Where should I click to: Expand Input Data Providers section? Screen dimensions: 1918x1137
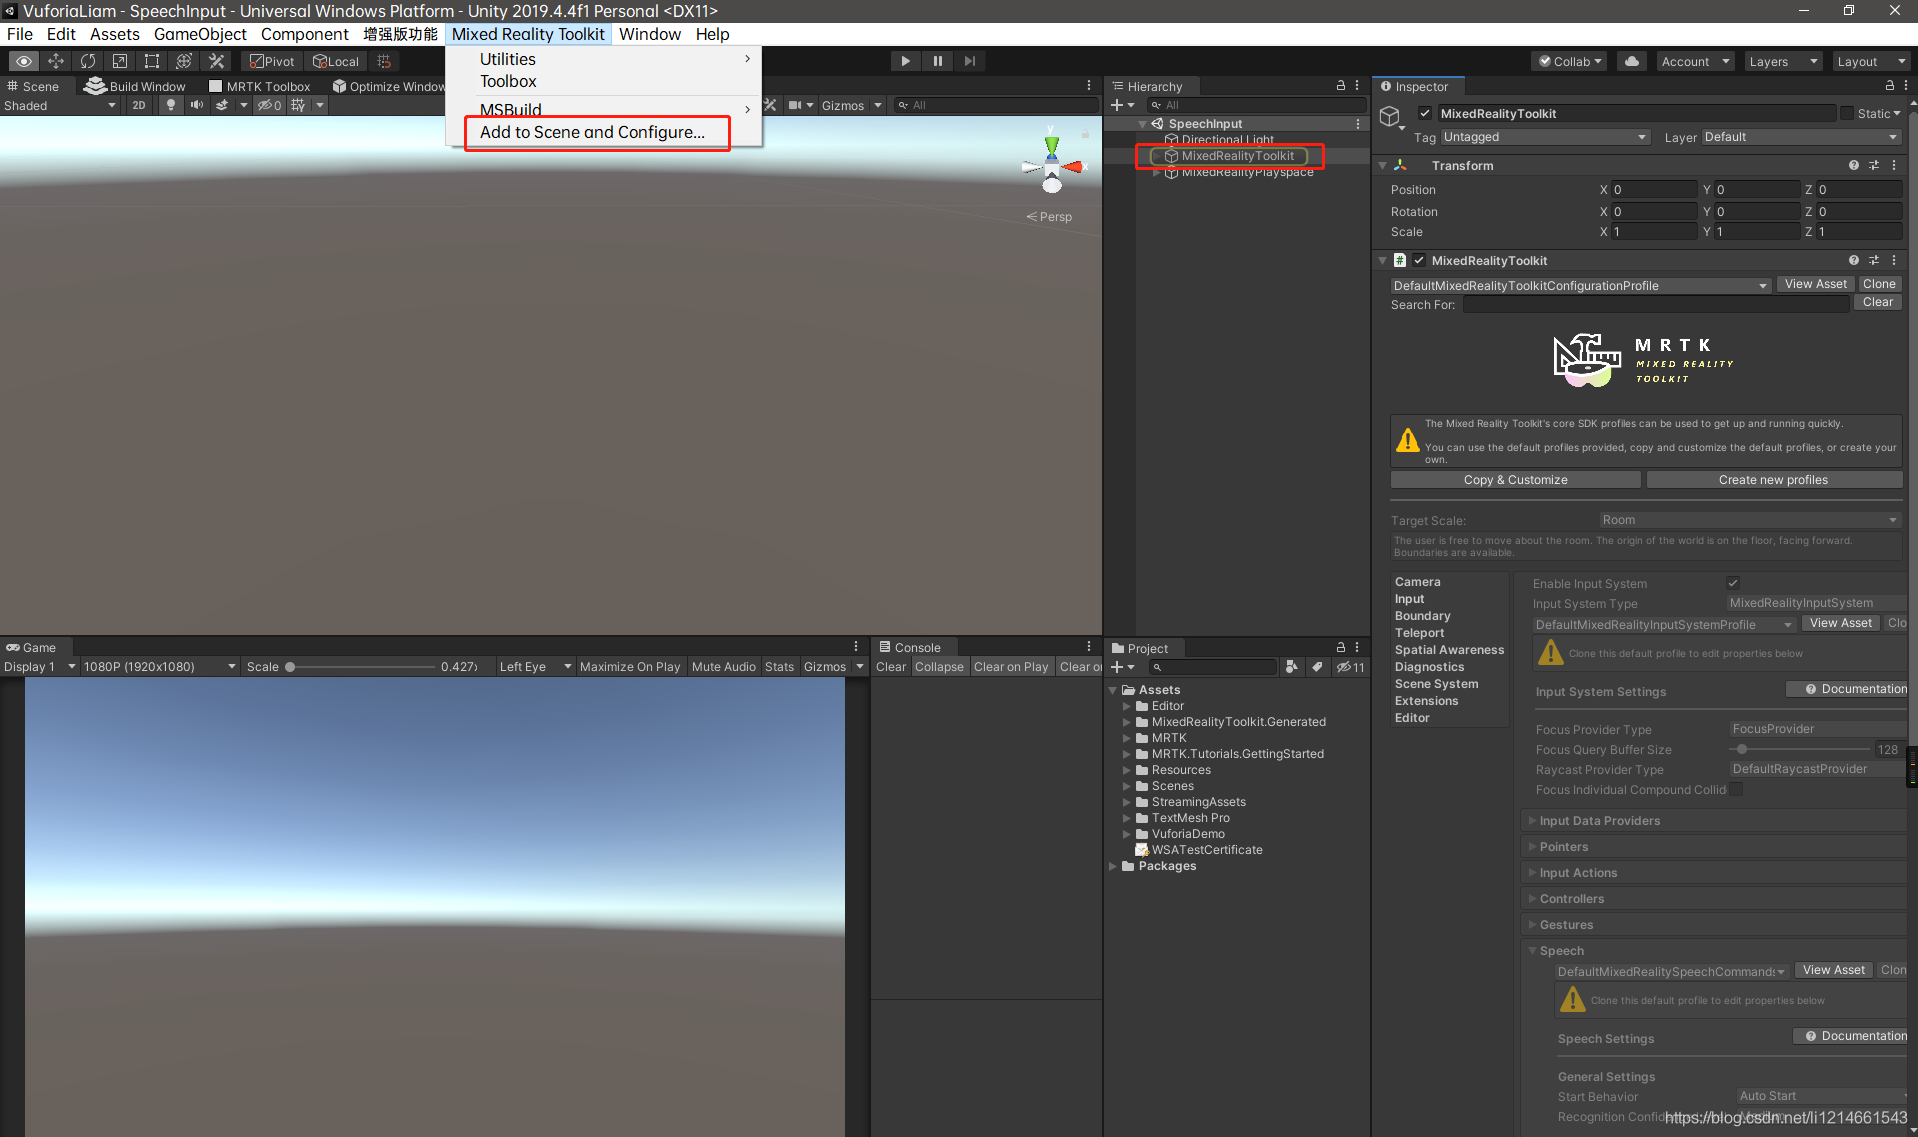[x=1532, y=821]
